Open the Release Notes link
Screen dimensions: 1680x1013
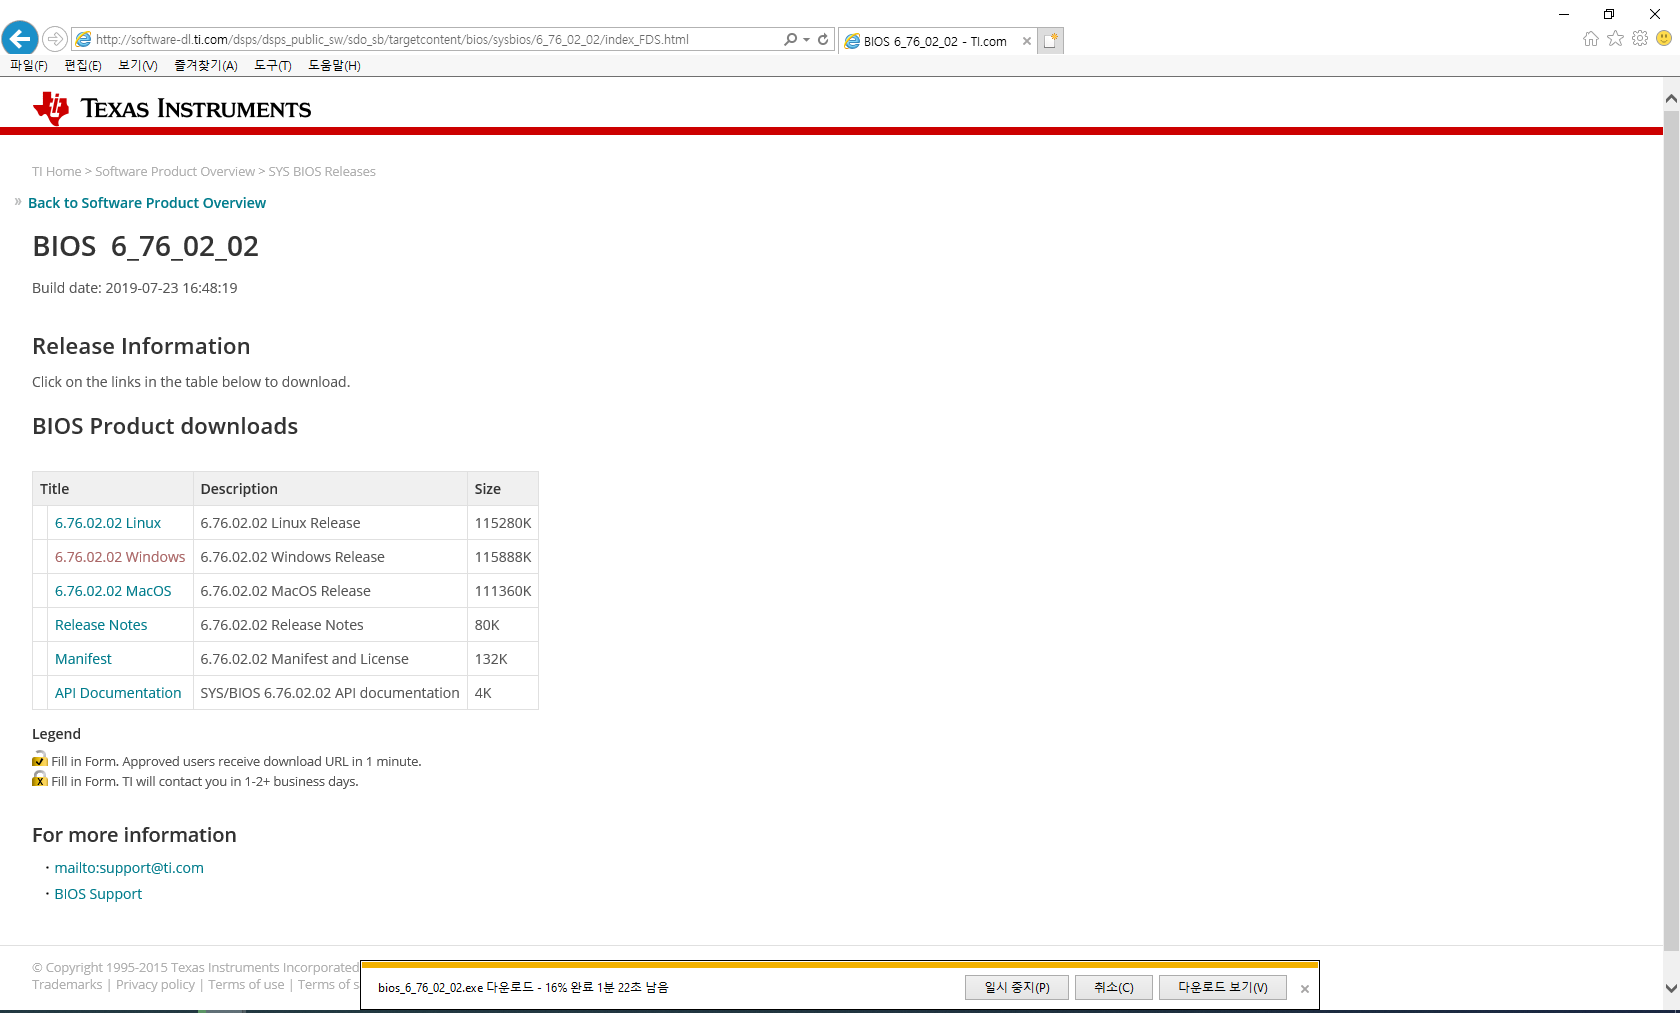coord(101,625)
